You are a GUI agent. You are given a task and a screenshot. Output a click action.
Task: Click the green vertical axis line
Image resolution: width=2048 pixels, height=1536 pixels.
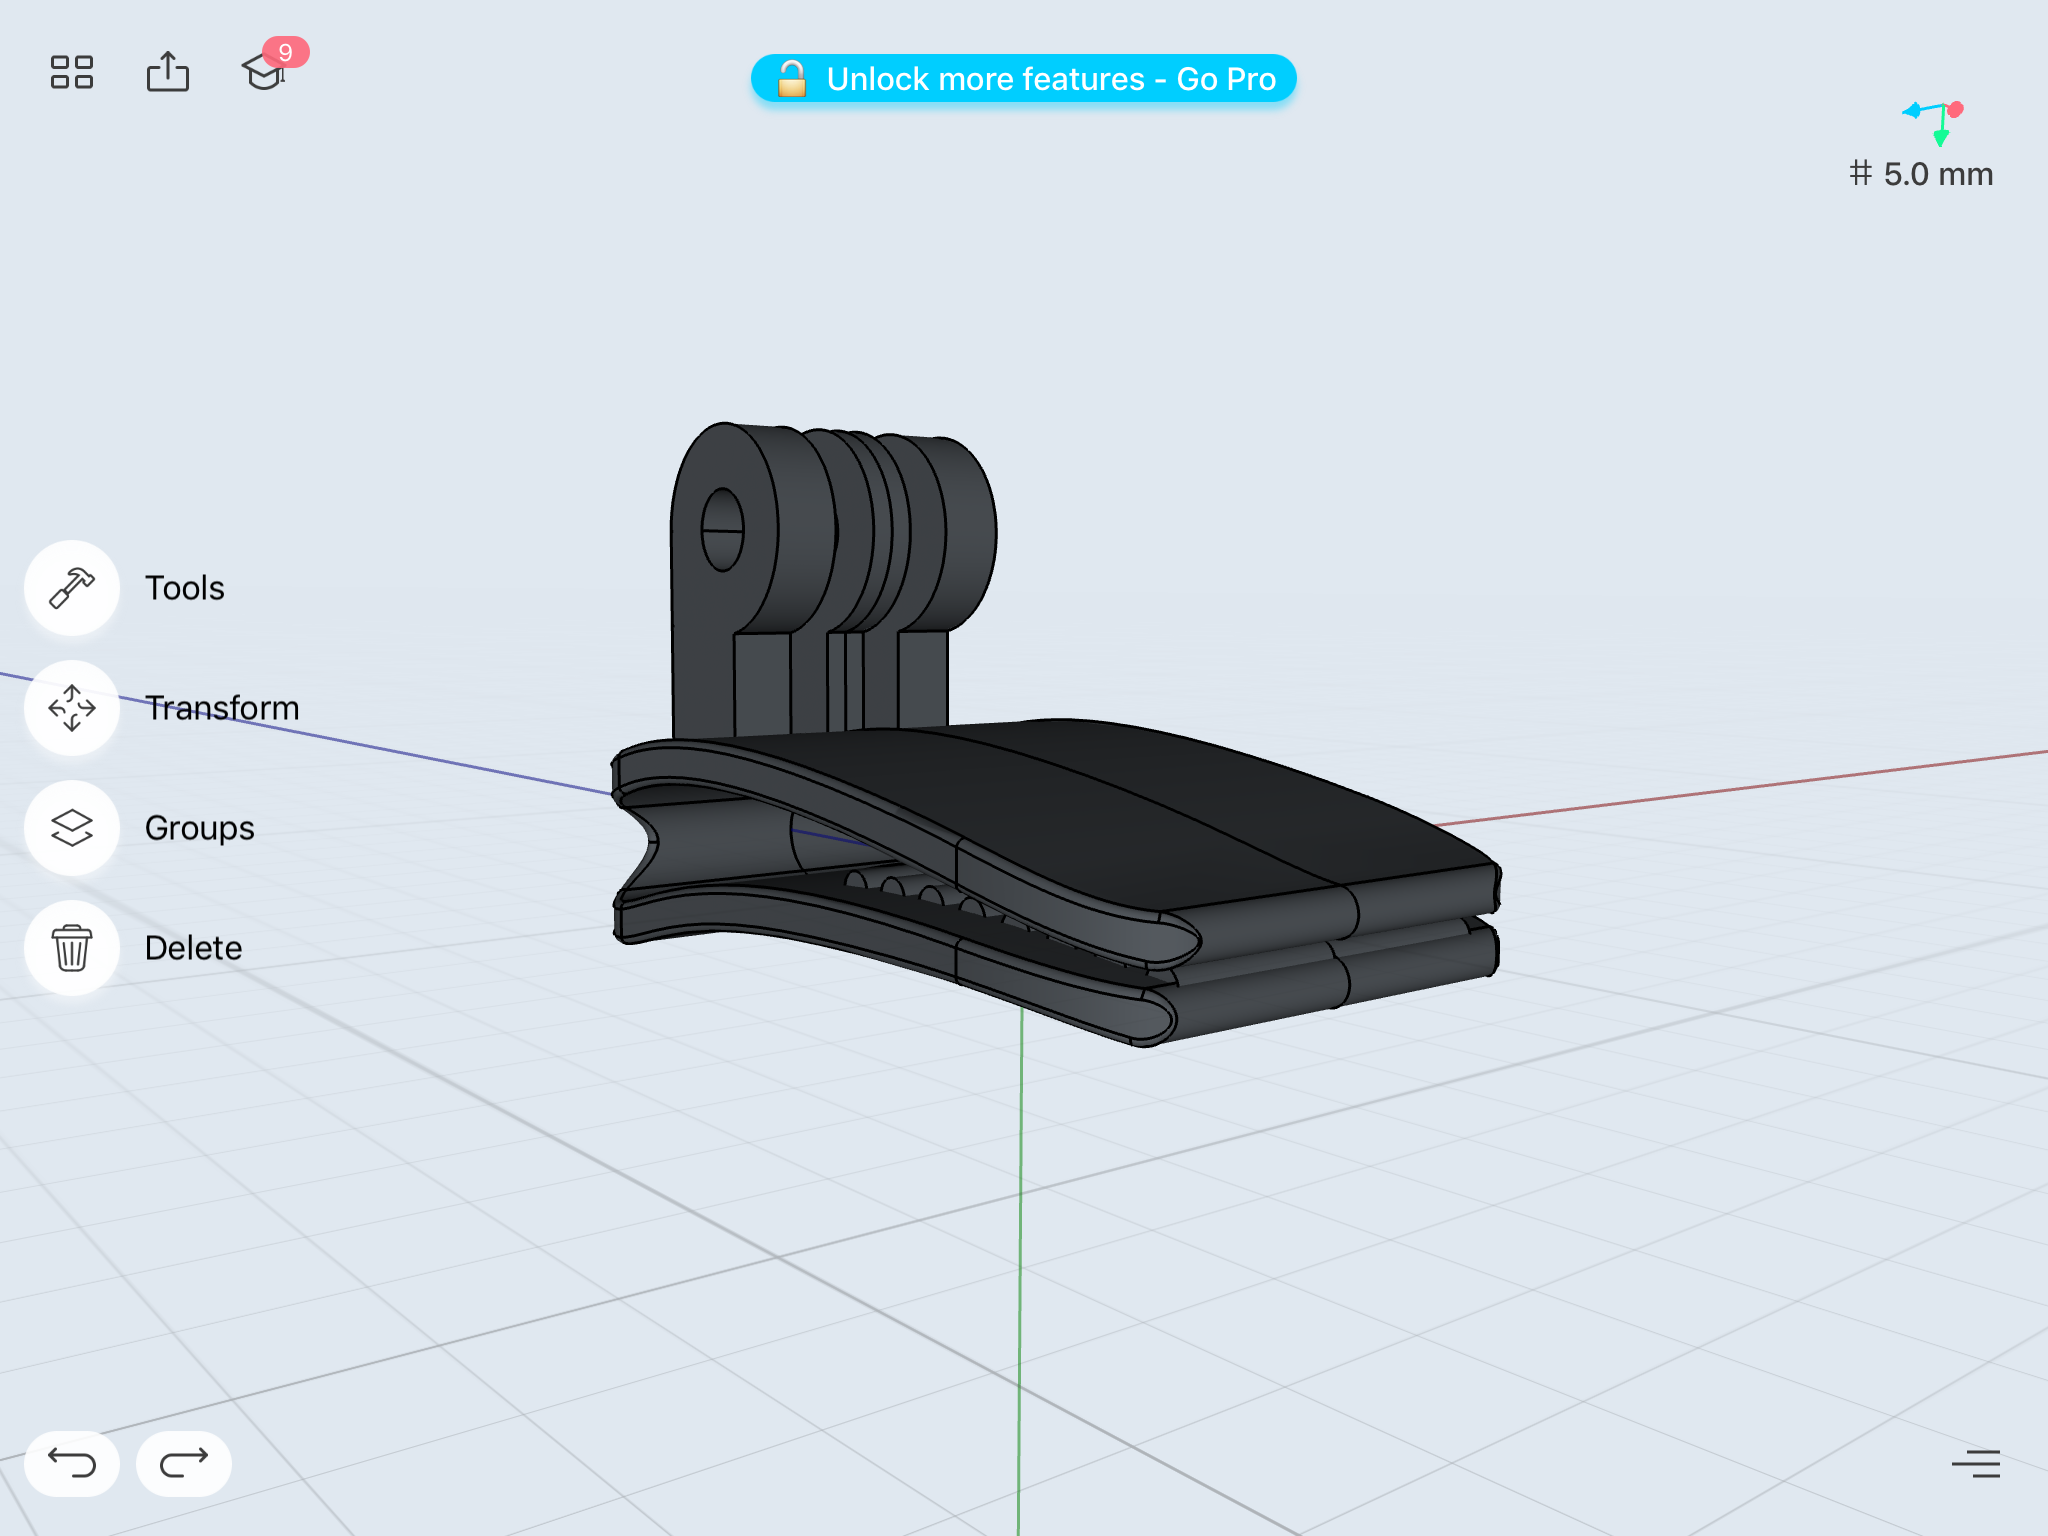pyautogui.click(x=1020, y=1250)
